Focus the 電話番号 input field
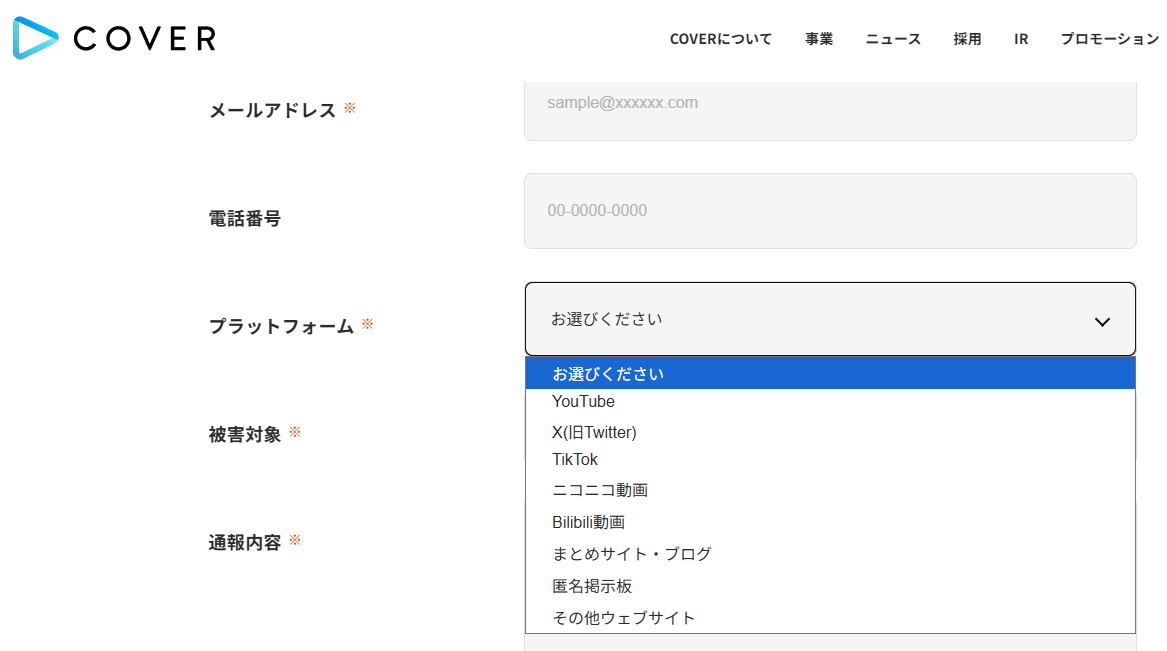The width and height of the screenshot is (1167, 651). tap(829, 211)
